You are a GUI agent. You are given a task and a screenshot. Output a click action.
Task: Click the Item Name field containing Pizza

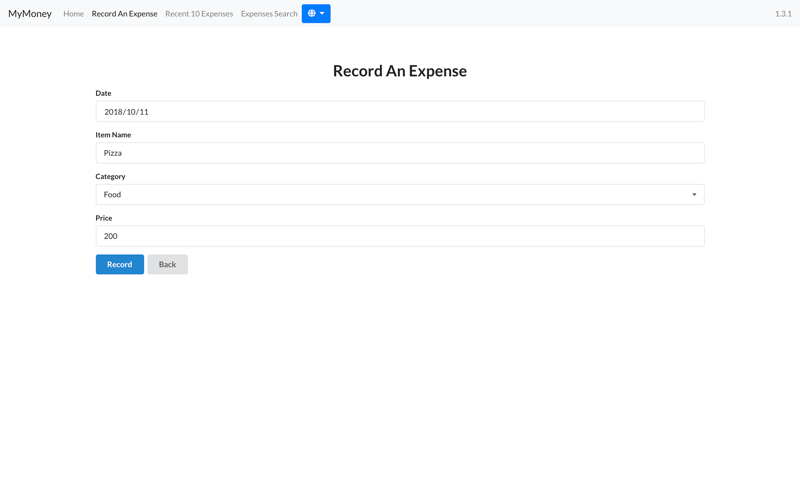pyautogui.click(x=400, y=153)
